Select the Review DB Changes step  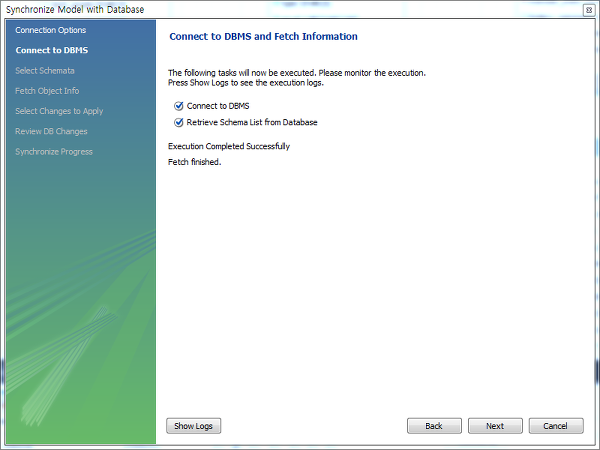tap(51, 132)
